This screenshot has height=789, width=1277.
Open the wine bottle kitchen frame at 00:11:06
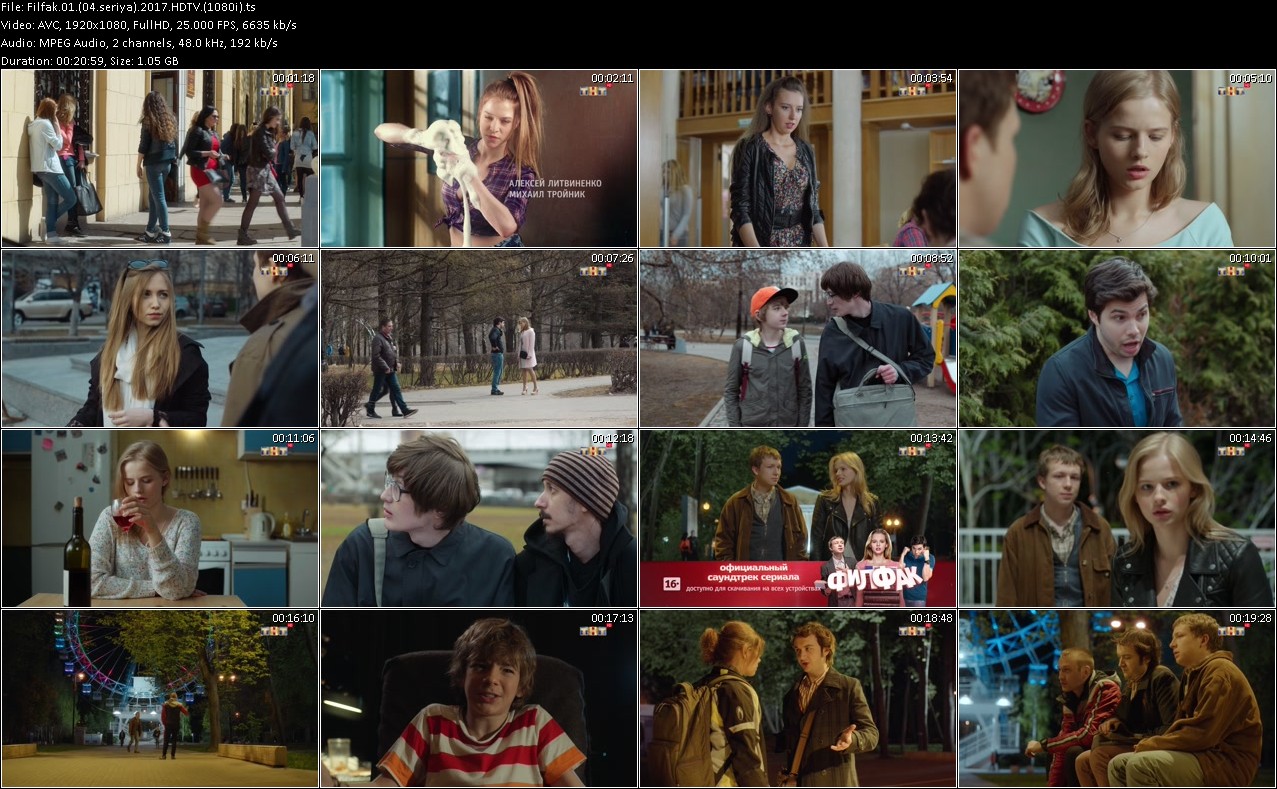click(159, 518)
